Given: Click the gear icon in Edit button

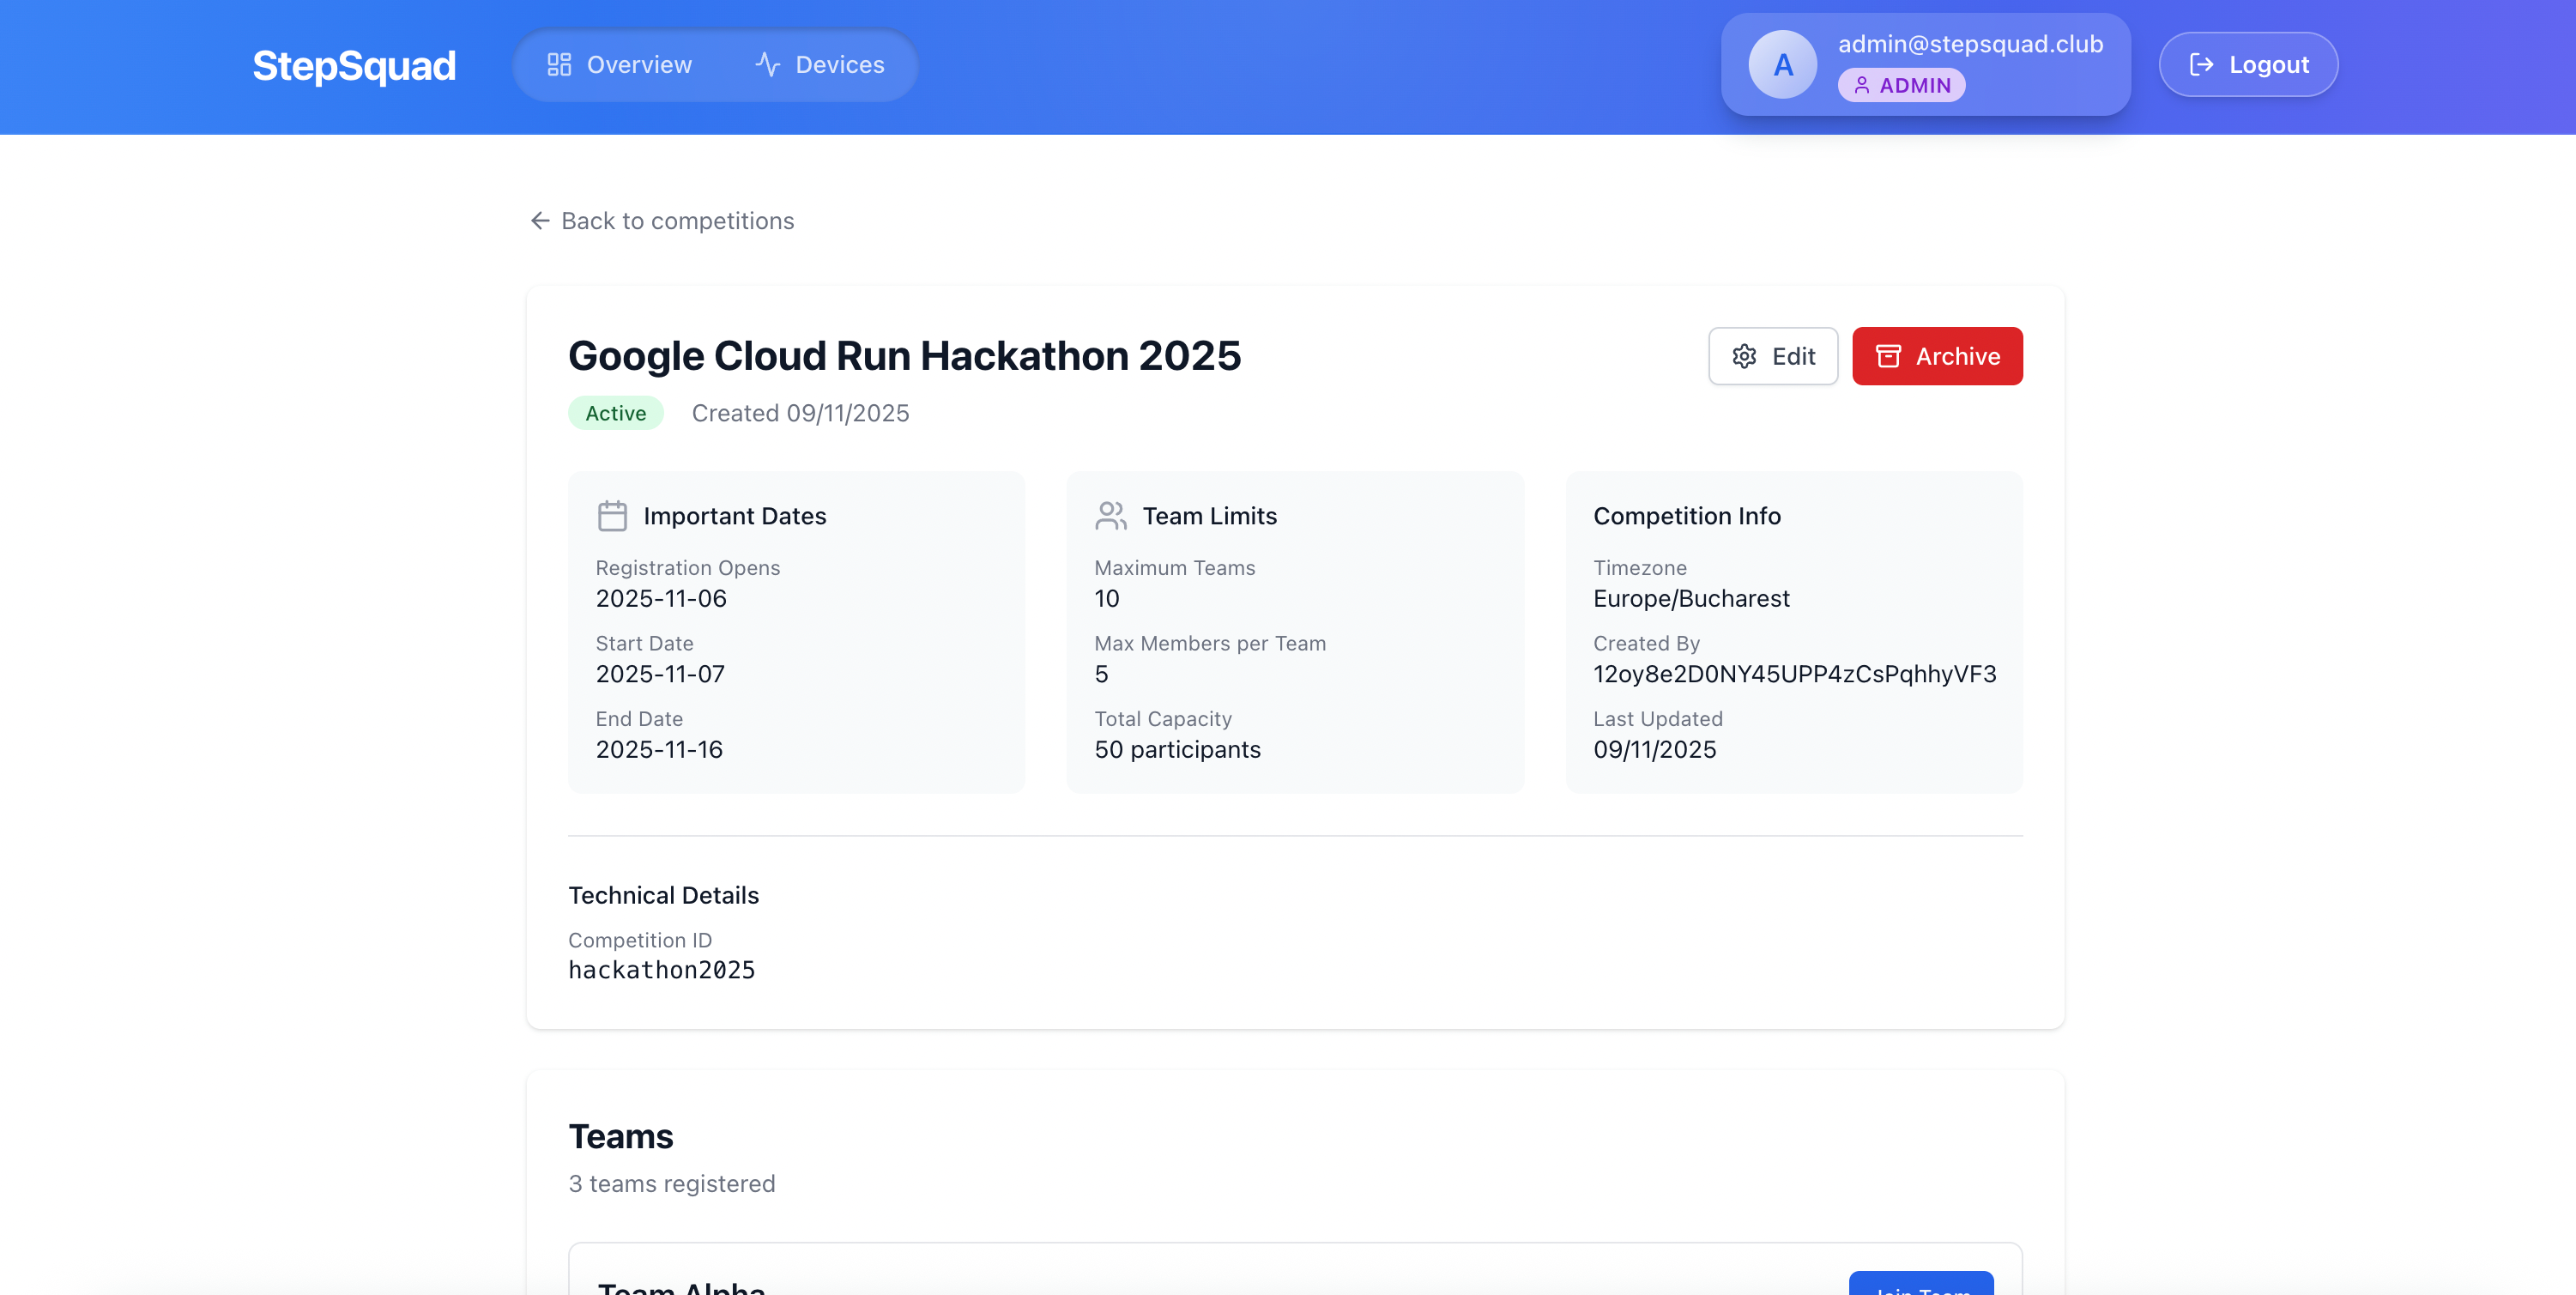Looking at the screenshot, I should pos(1744,357).
